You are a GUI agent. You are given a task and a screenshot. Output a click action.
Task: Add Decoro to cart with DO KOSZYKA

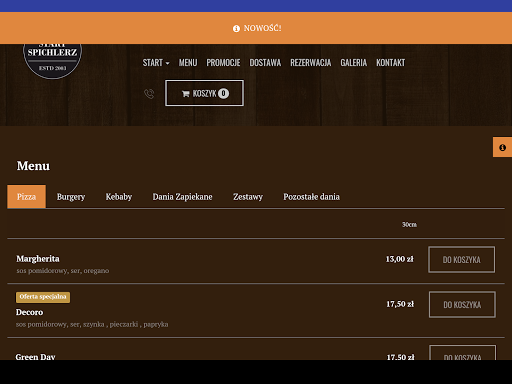coord(462,305)
